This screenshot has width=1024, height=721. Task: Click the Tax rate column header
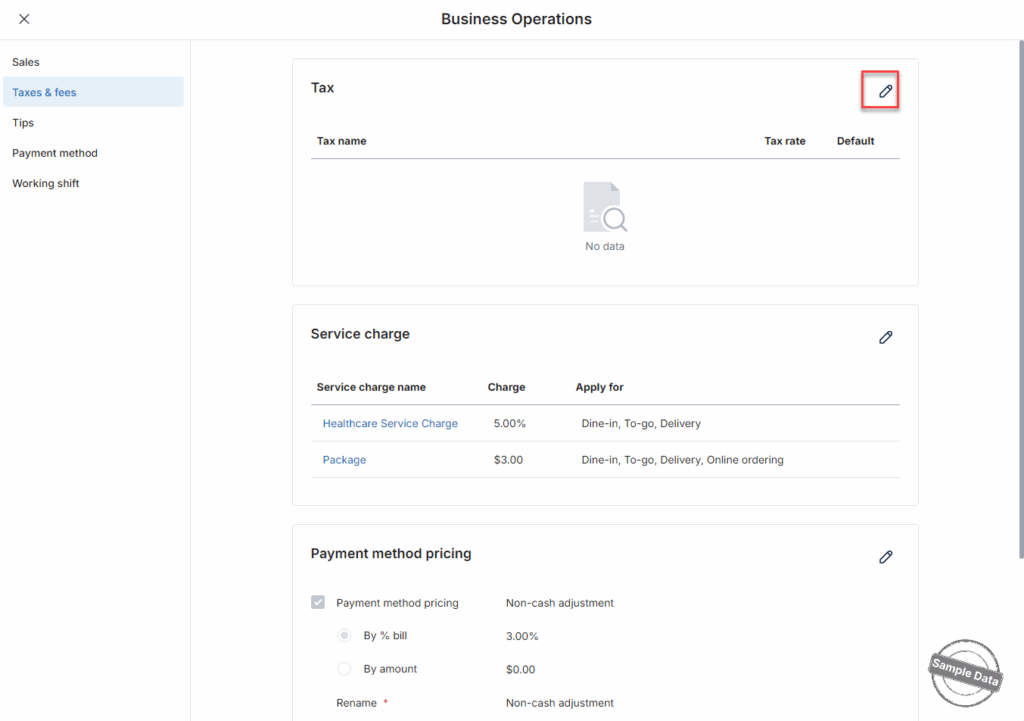click(784, 141)
